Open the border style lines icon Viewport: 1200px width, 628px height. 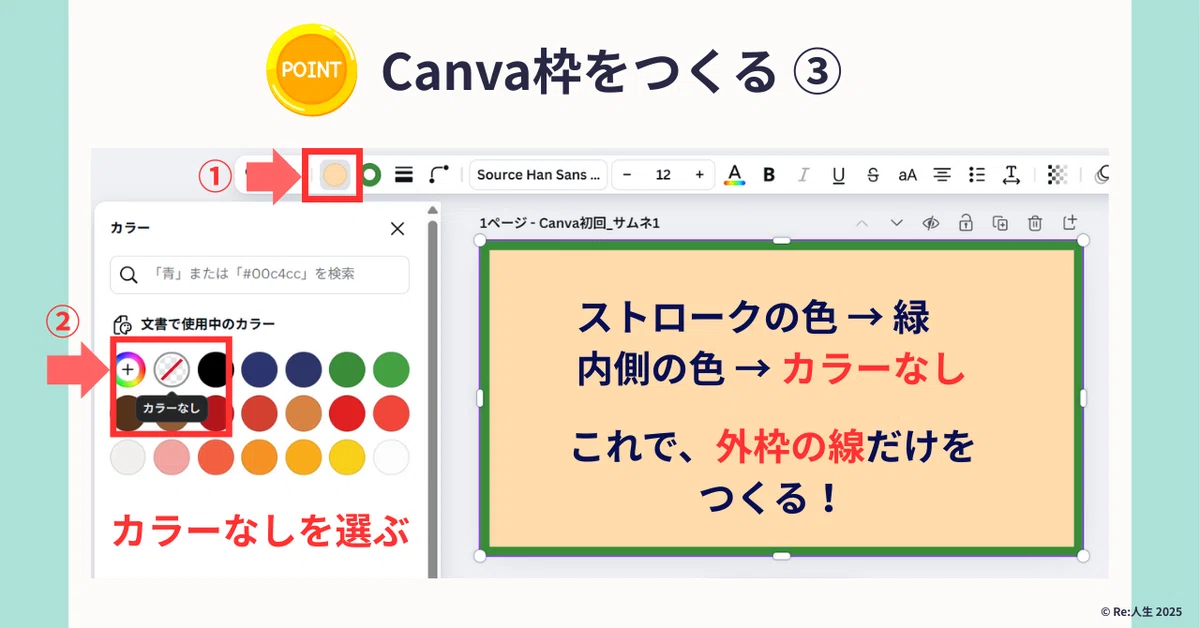(405, 175)
